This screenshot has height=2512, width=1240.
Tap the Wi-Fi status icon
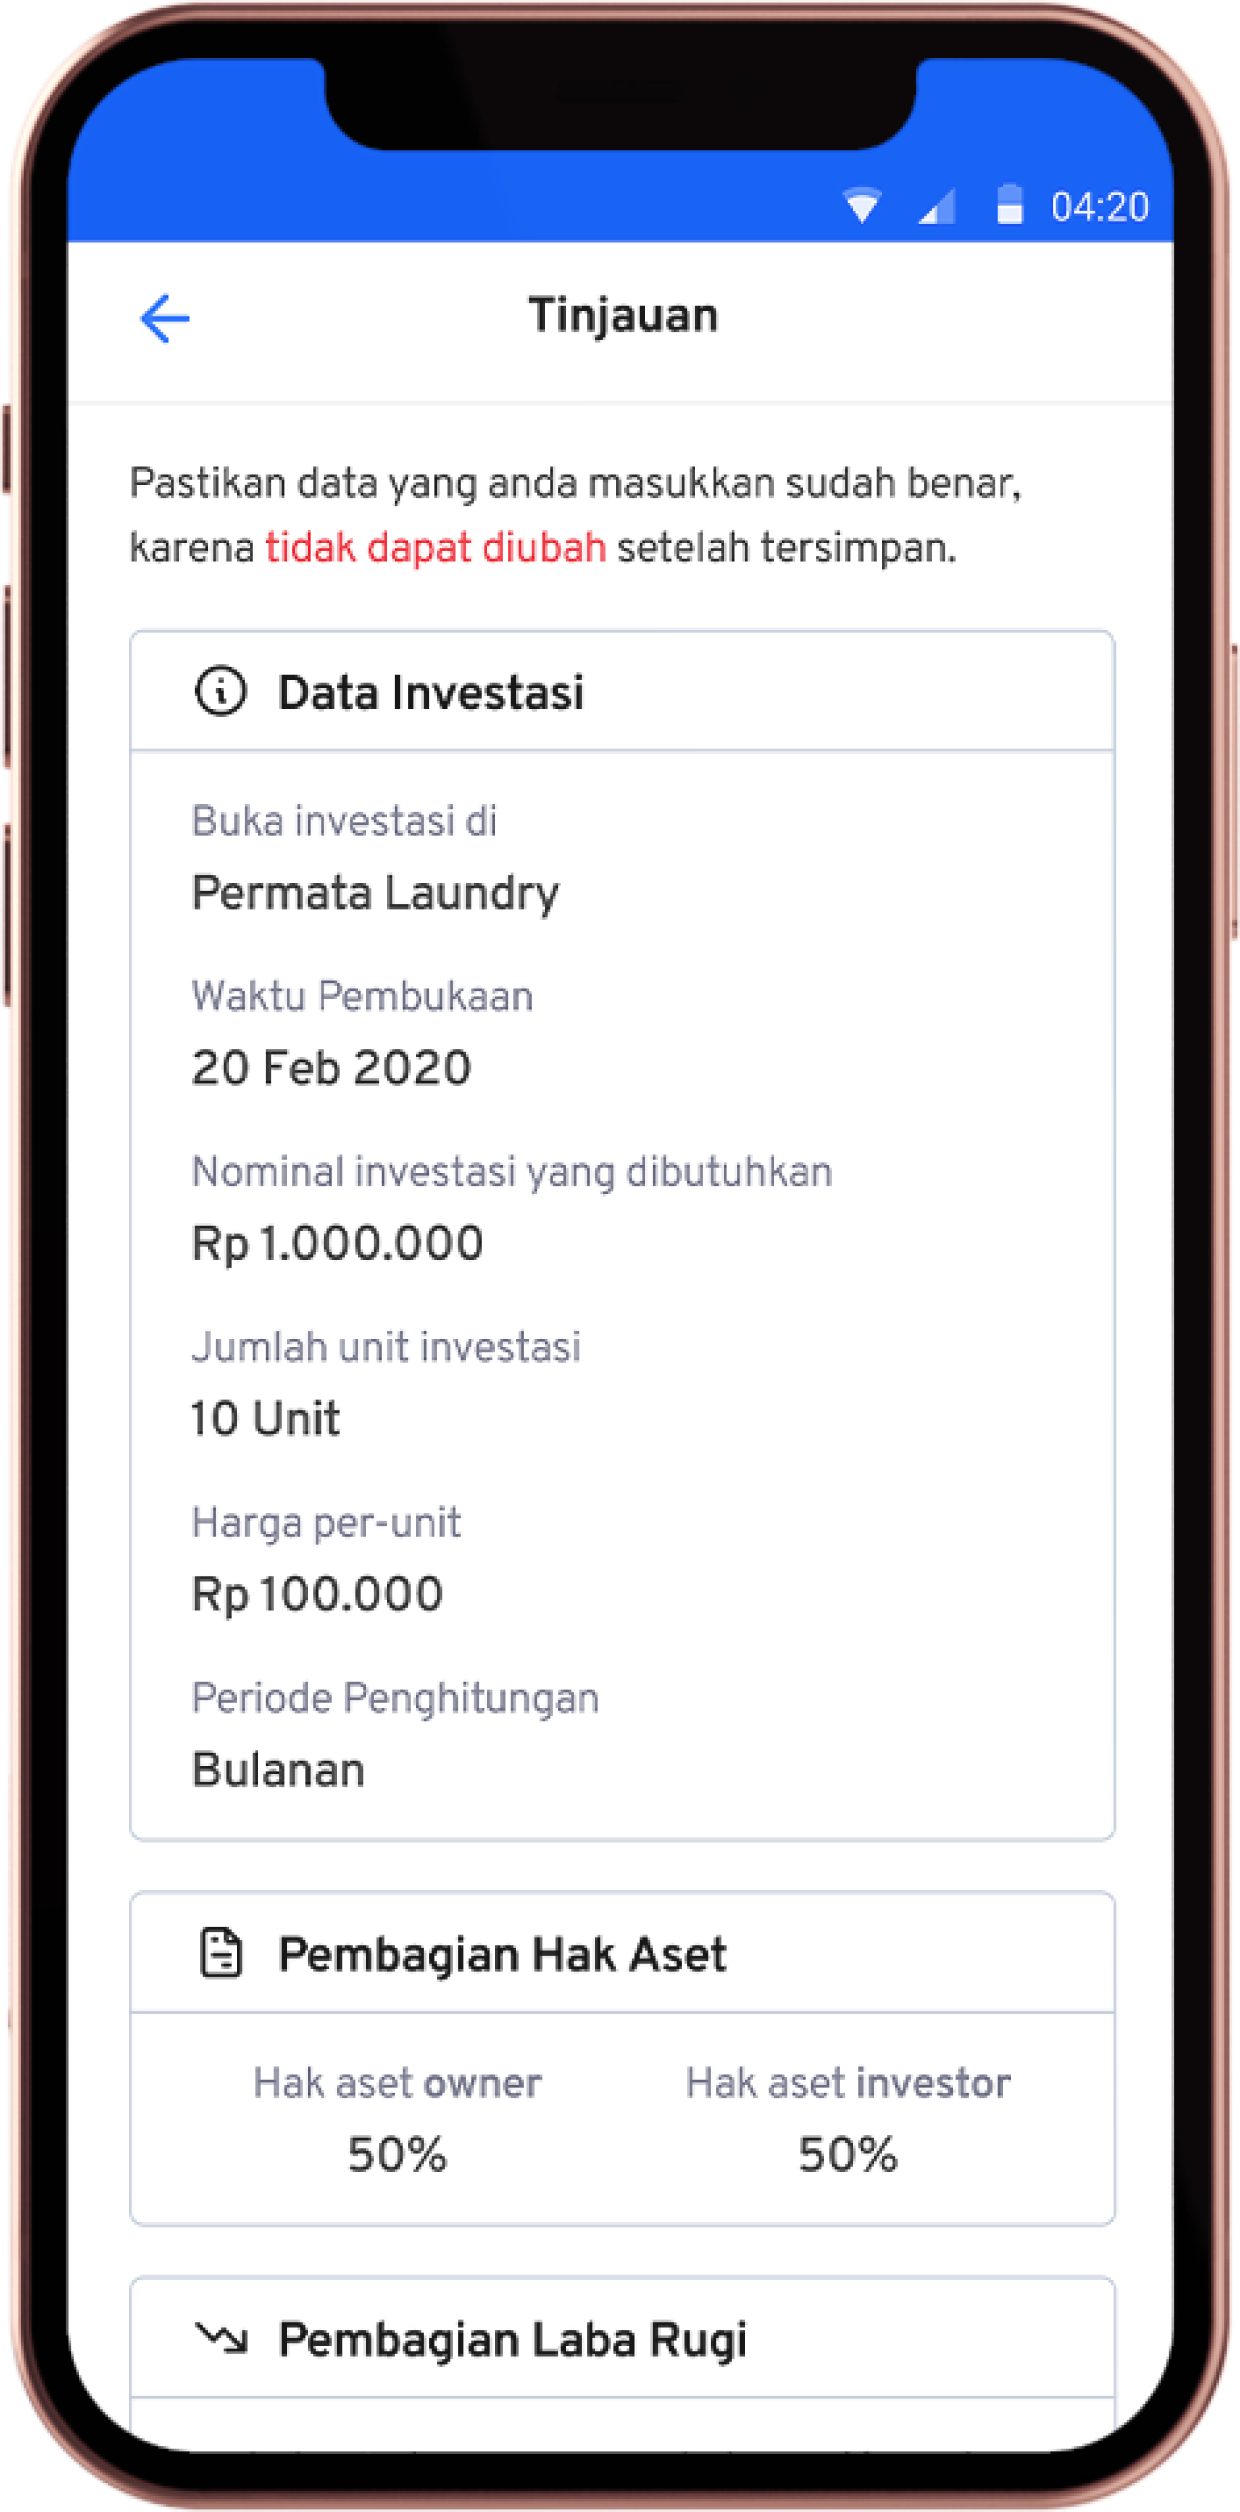click(862, 204)
